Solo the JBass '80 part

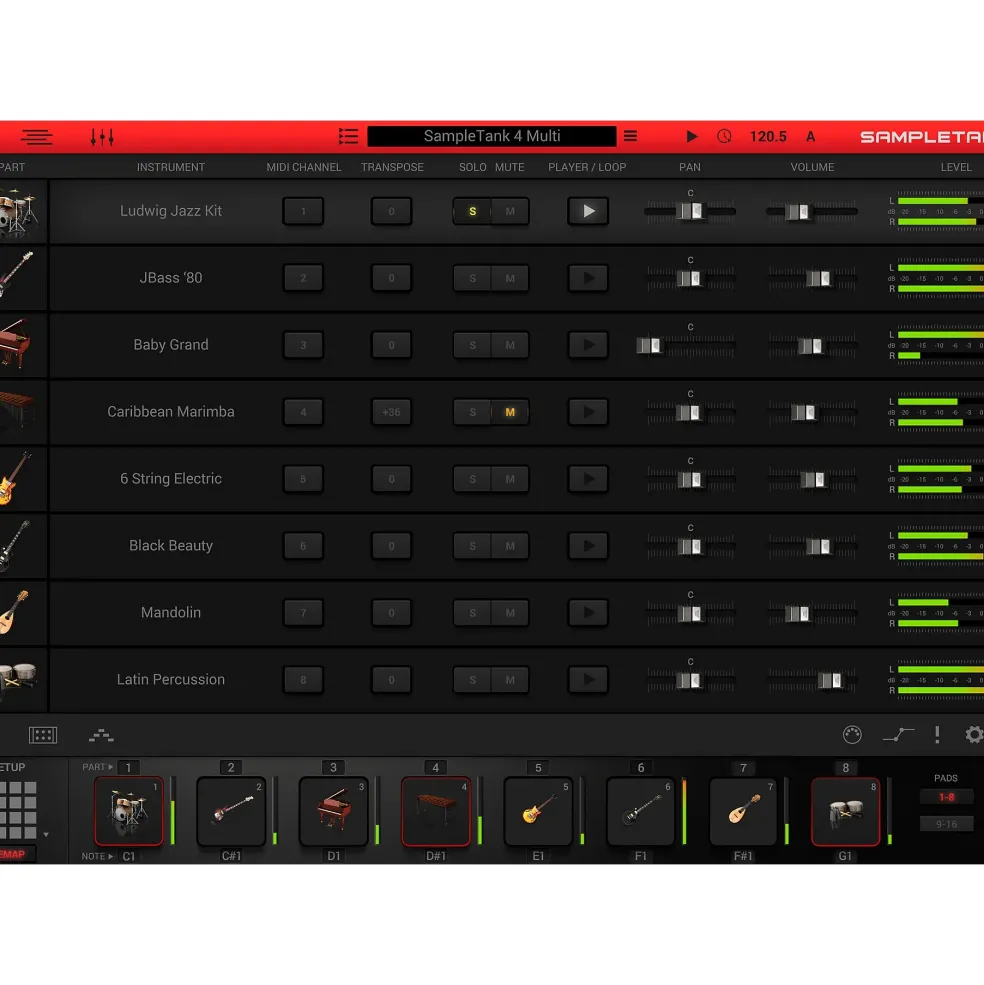tap(473, 278)
